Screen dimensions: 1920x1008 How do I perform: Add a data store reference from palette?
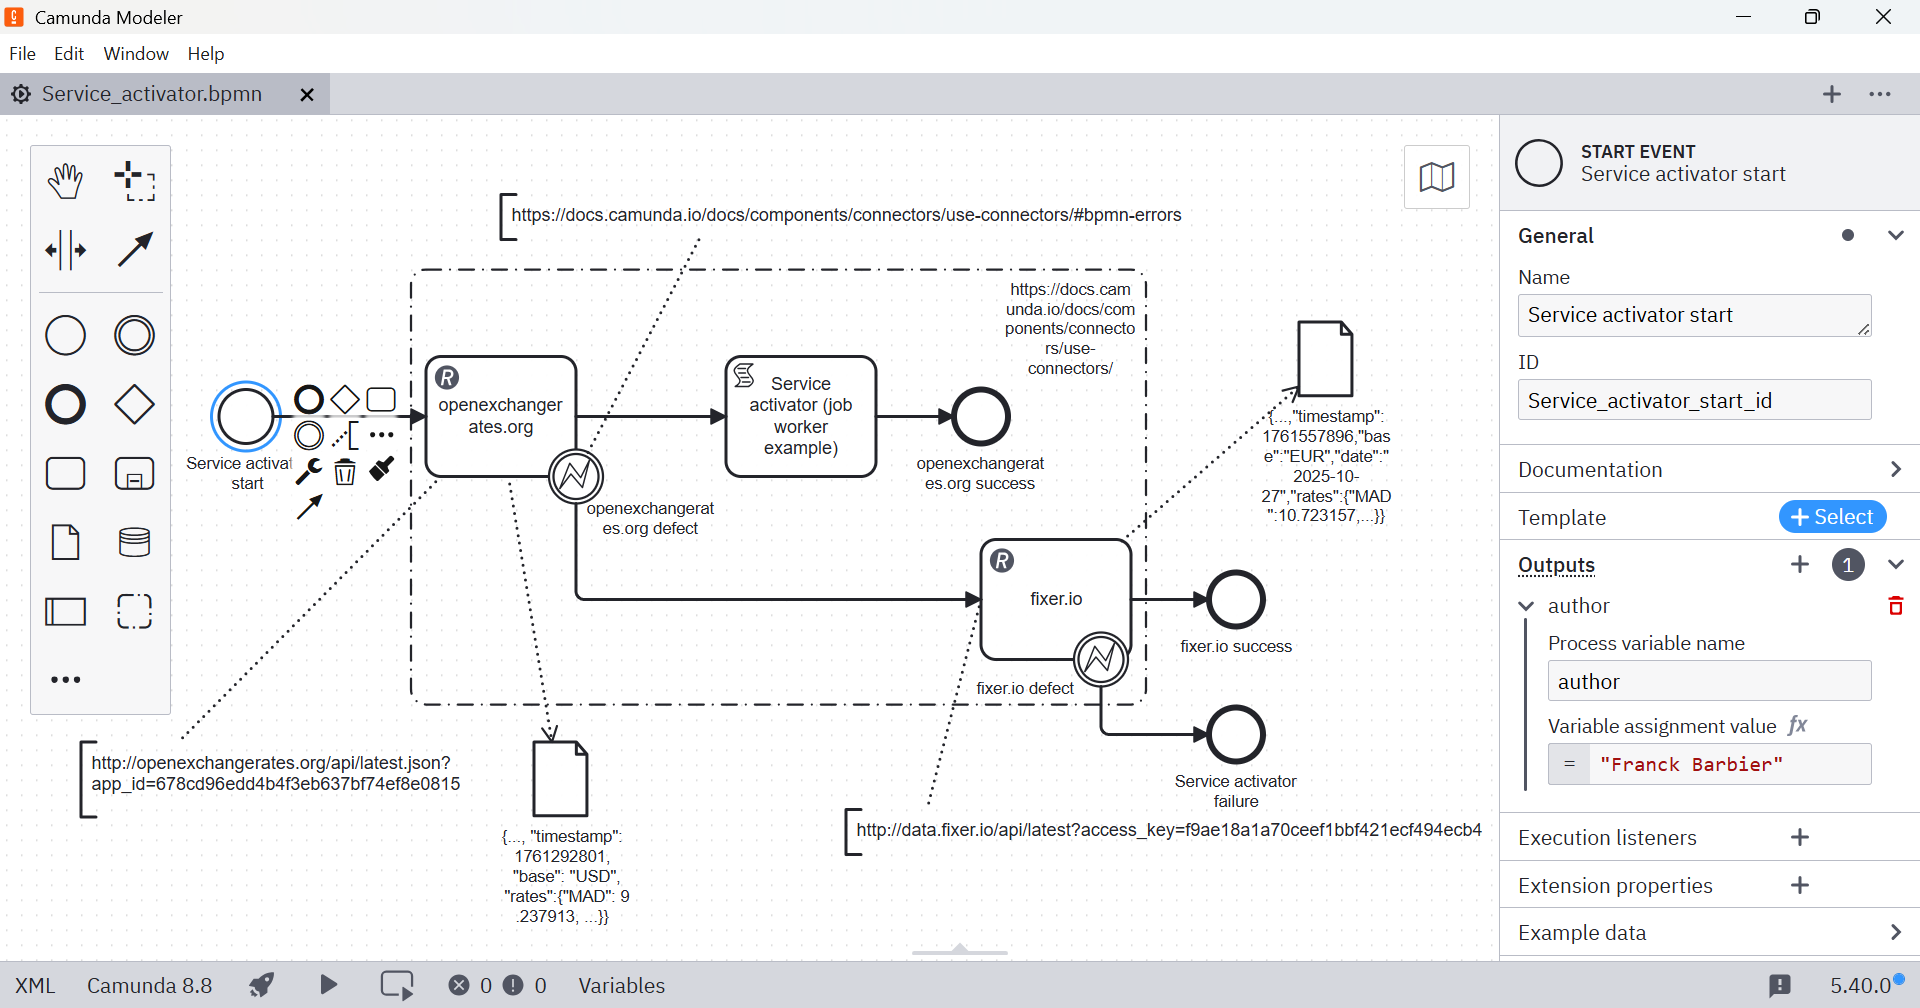(135, 542)
